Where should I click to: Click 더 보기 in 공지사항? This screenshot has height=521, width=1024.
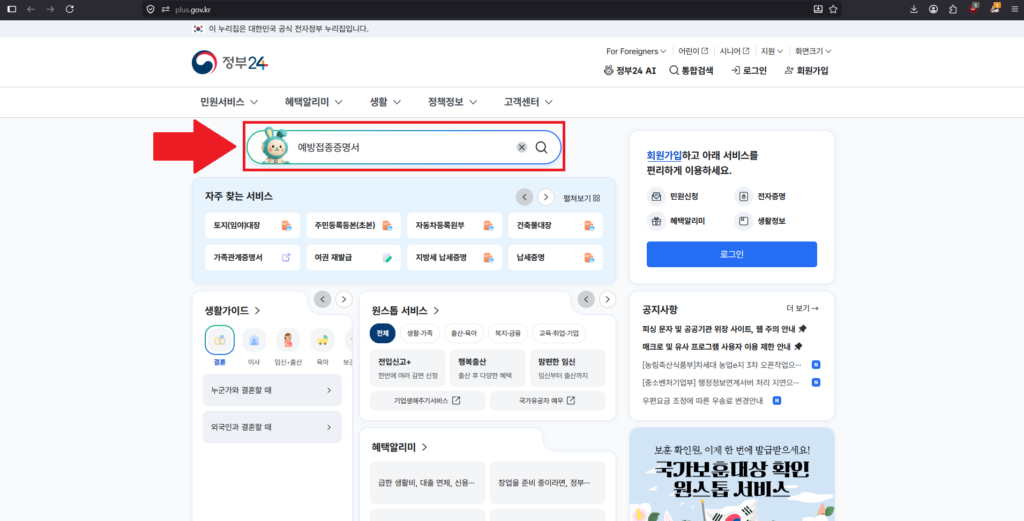tap(803, 308)
